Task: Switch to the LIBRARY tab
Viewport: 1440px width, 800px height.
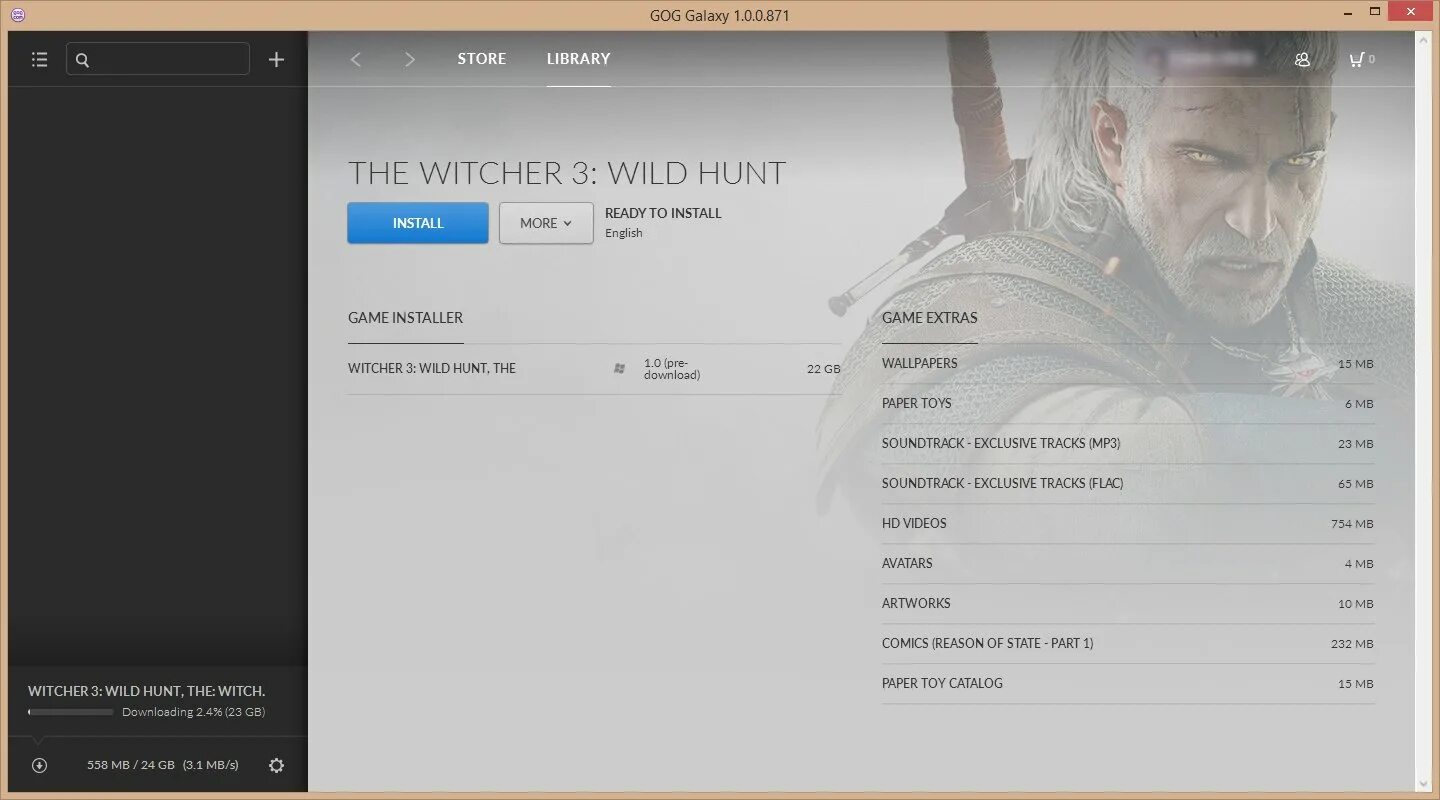Action: pyautogui.click(x=578, y=59)
